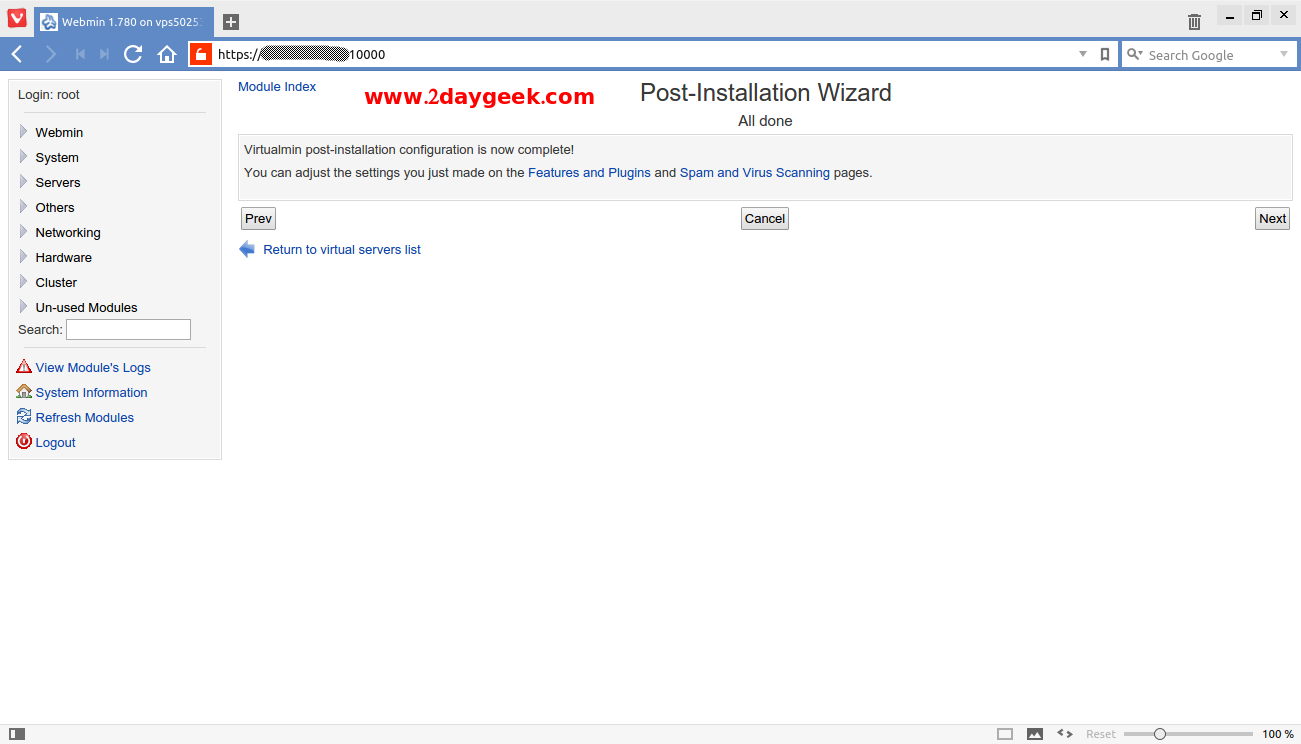Click the Next button
Screen dimensions: 1301x744
pyautogui.click(x=1272, y=219)
